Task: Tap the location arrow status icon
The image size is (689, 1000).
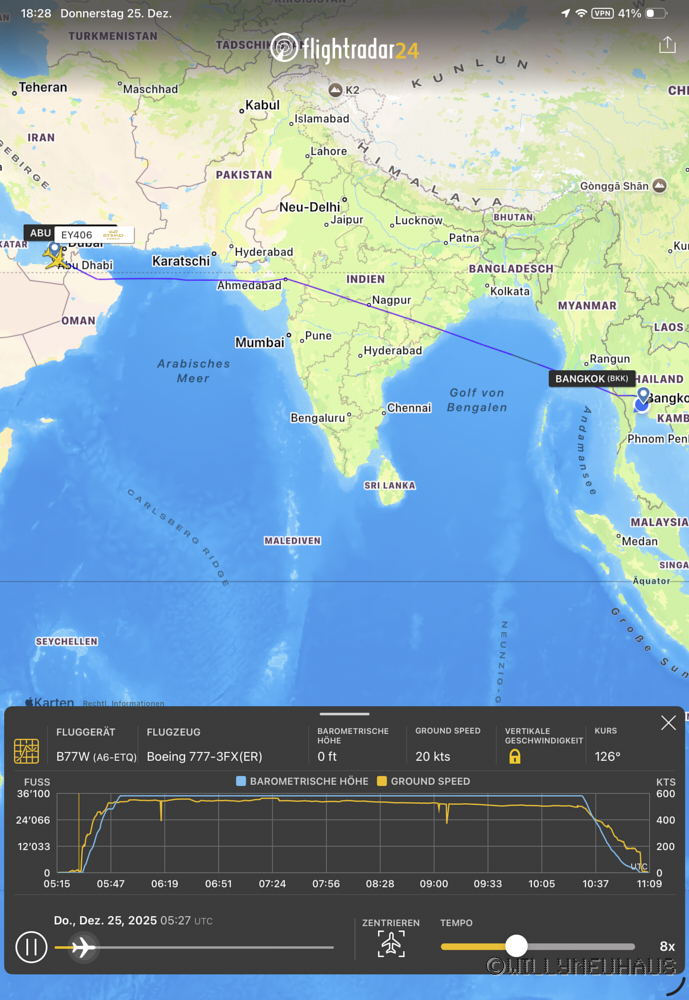Action: [x=565, y=13]
